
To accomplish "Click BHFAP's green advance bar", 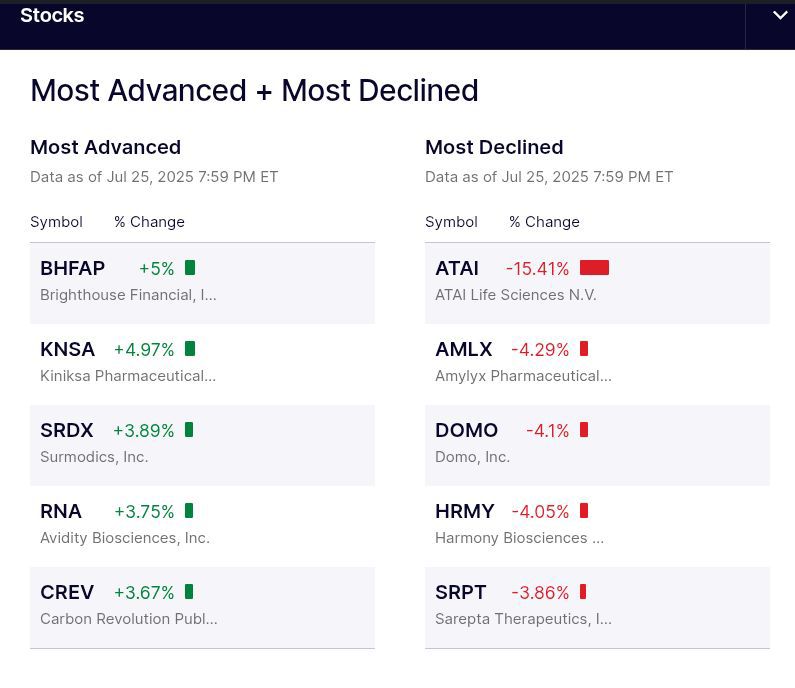I will [190, 268].
